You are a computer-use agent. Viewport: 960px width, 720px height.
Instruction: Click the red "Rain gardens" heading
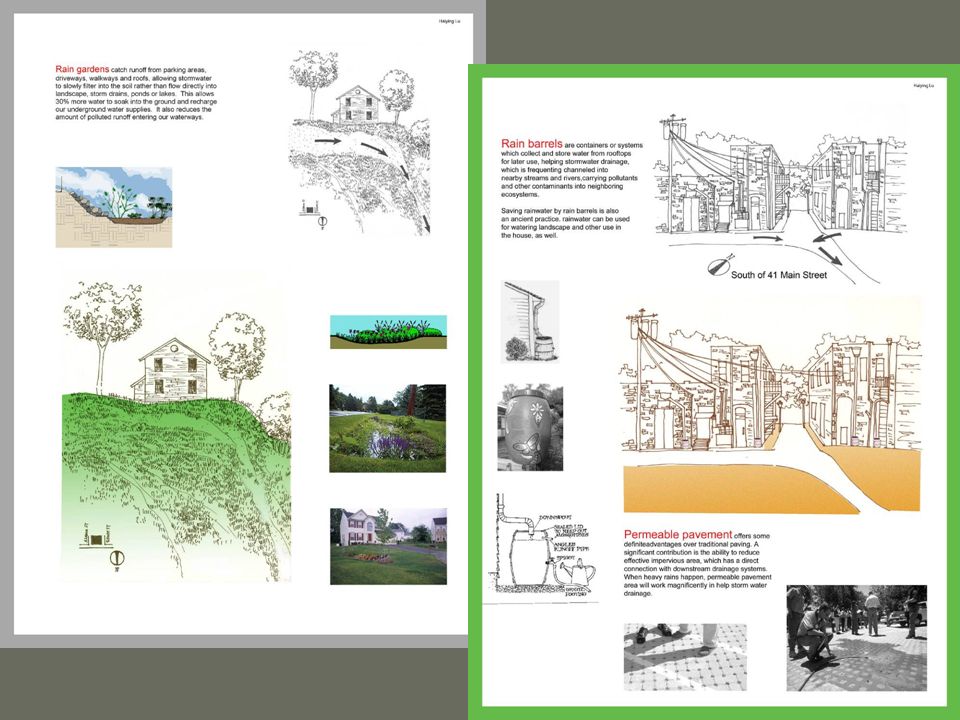tap(82, 69)
